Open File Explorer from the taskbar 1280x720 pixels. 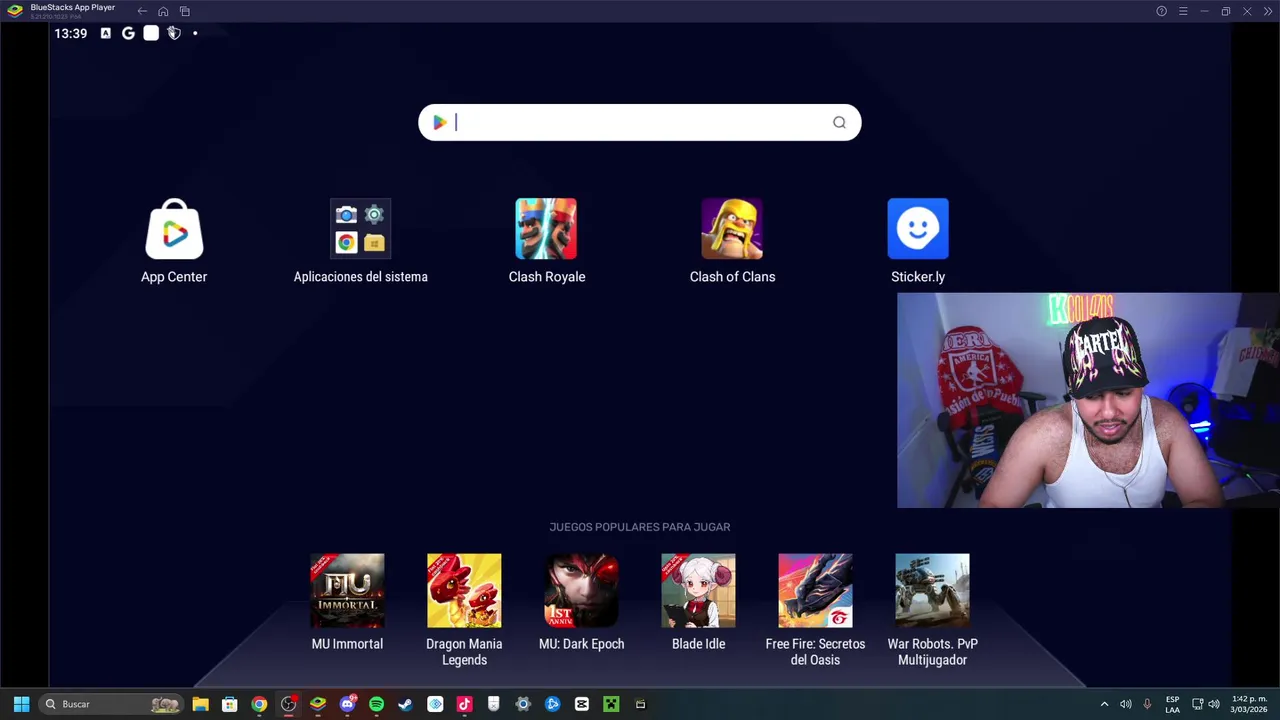(x=200, y=704)
